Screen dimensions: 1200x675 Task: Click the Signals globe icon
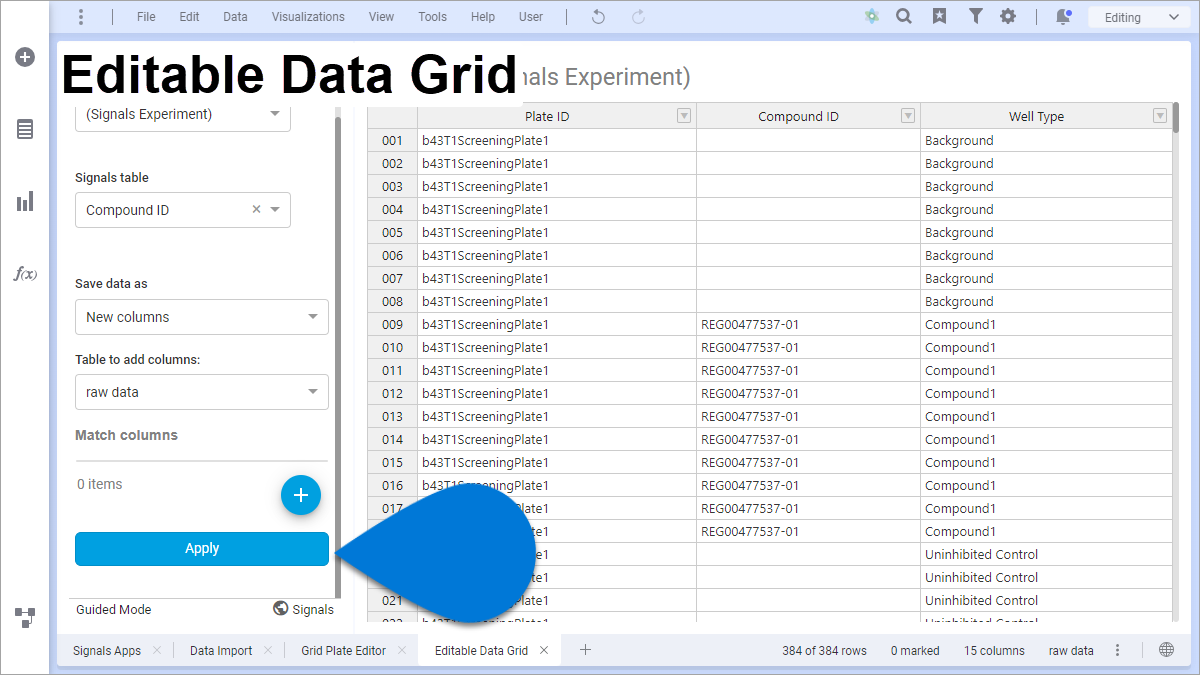281,609
